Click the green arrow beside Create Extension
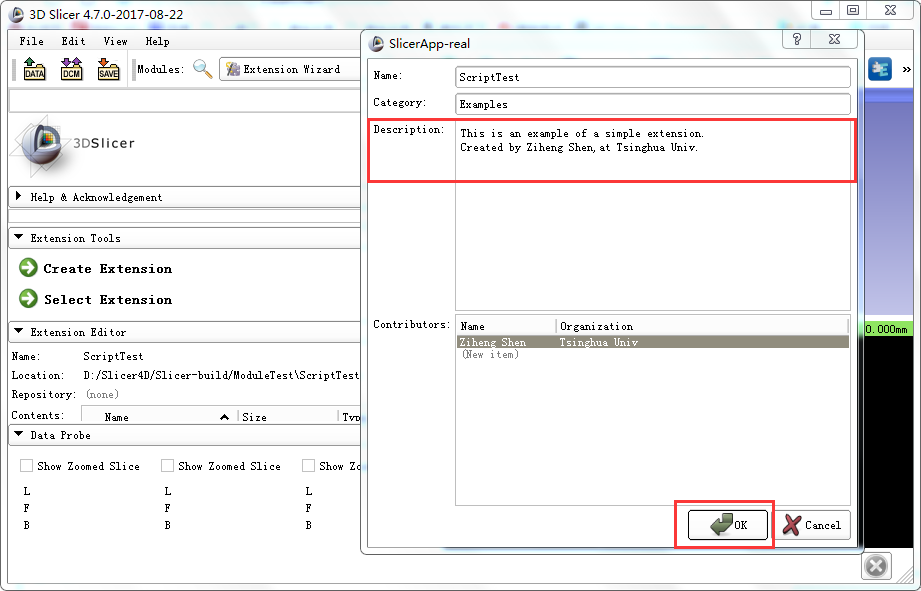This screenshot has height=591, width=921. pos(28,268)
